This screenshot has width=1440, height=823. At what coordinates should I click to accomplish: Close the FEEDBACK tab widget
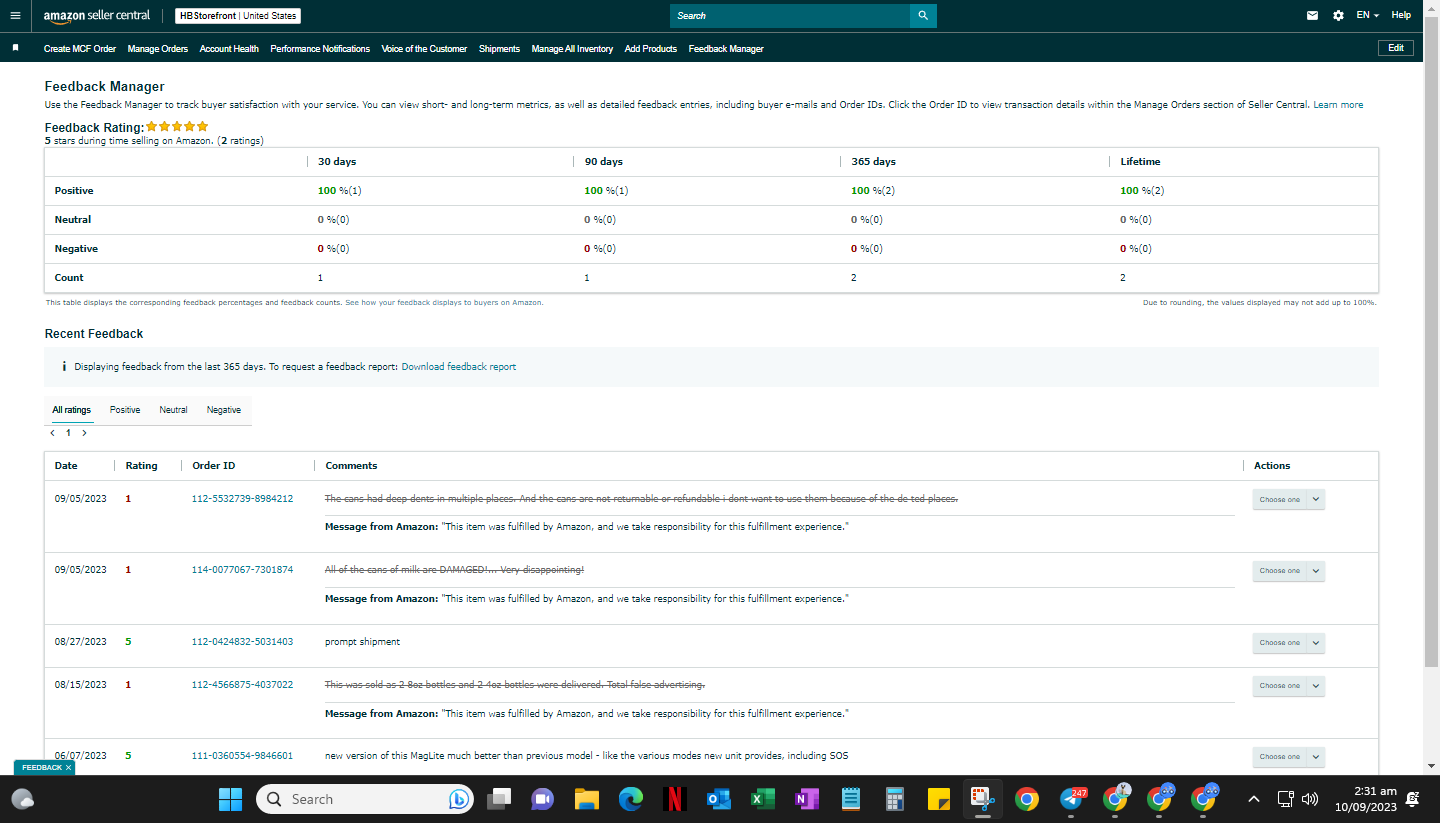point(68,767)
